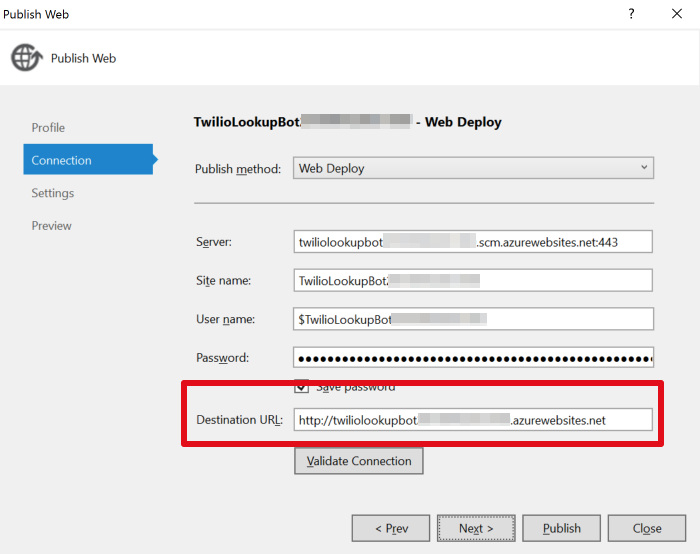Click the Publish button

coord(562,529)
